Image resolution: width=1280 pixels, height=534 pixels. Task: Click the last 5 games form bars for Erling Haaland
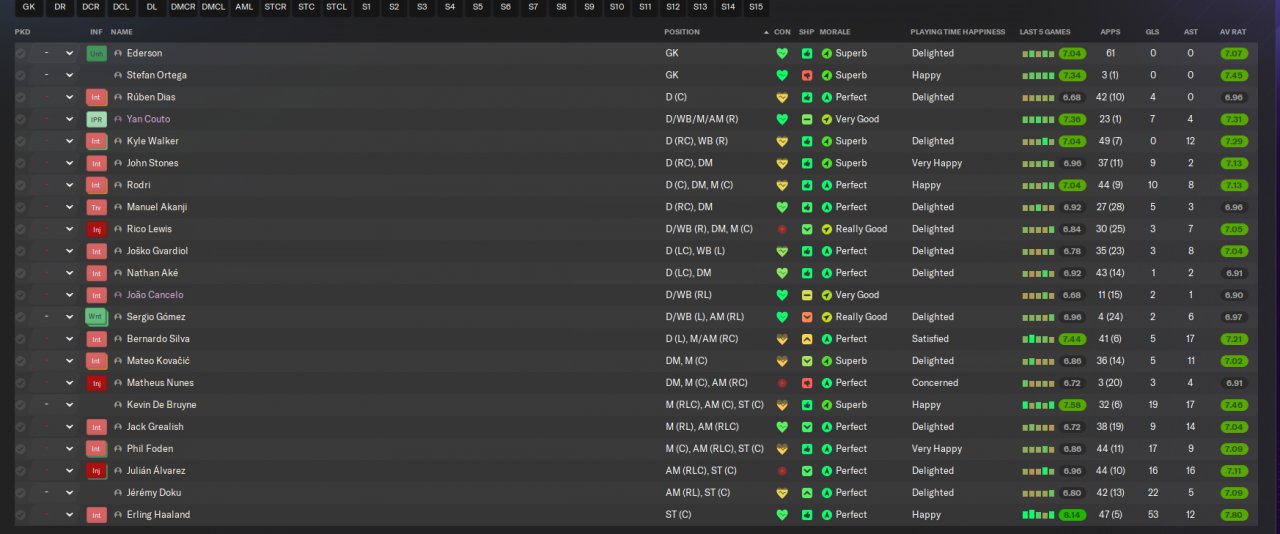tap(1038, 515)
